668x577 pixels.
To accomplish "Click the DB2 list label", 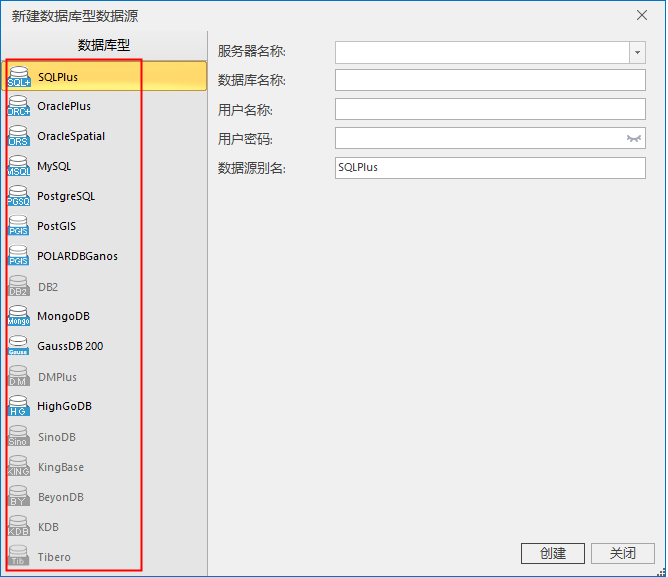I will (x=48, y=287).
